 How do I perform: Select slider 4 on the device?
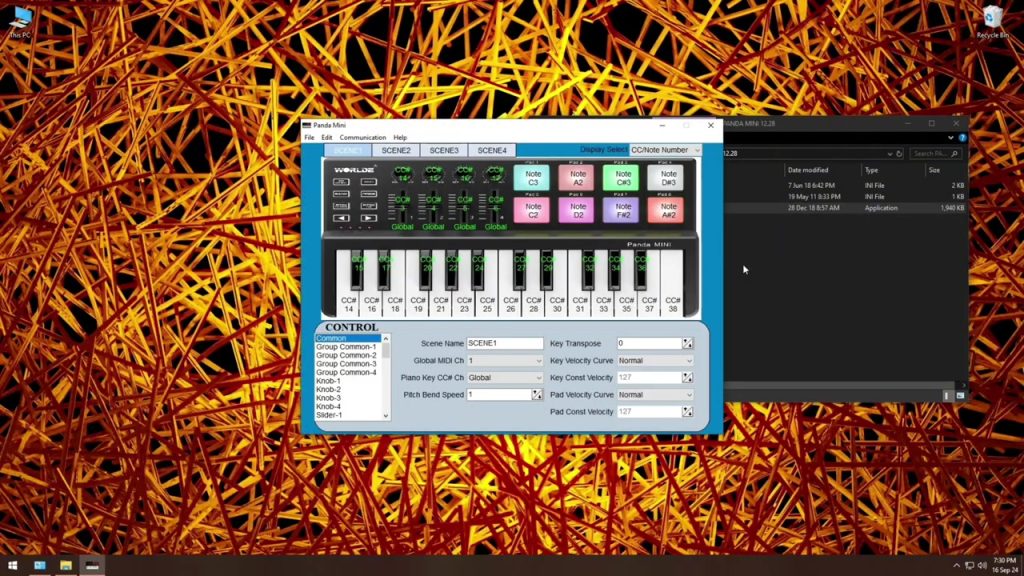pyautogui.click(x=495, y=207)
